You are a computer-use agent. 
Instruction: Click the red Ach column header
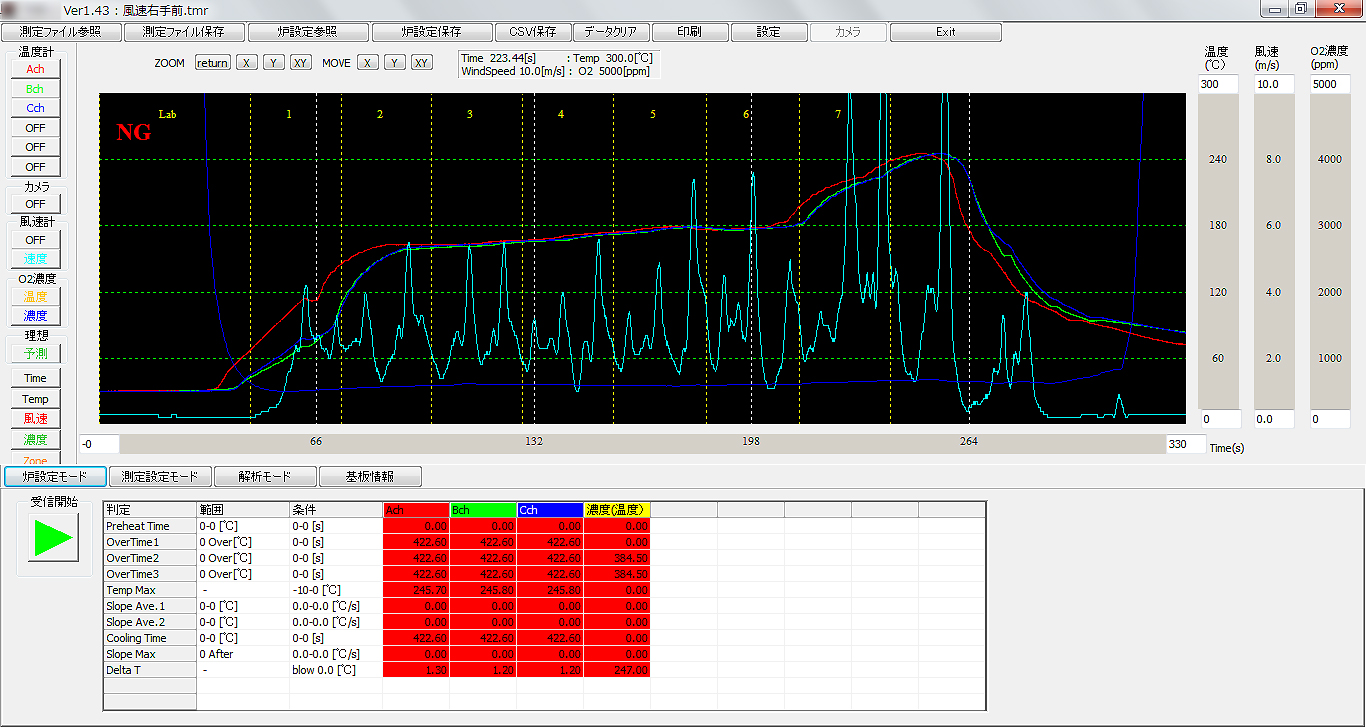[x=416, y=510]
